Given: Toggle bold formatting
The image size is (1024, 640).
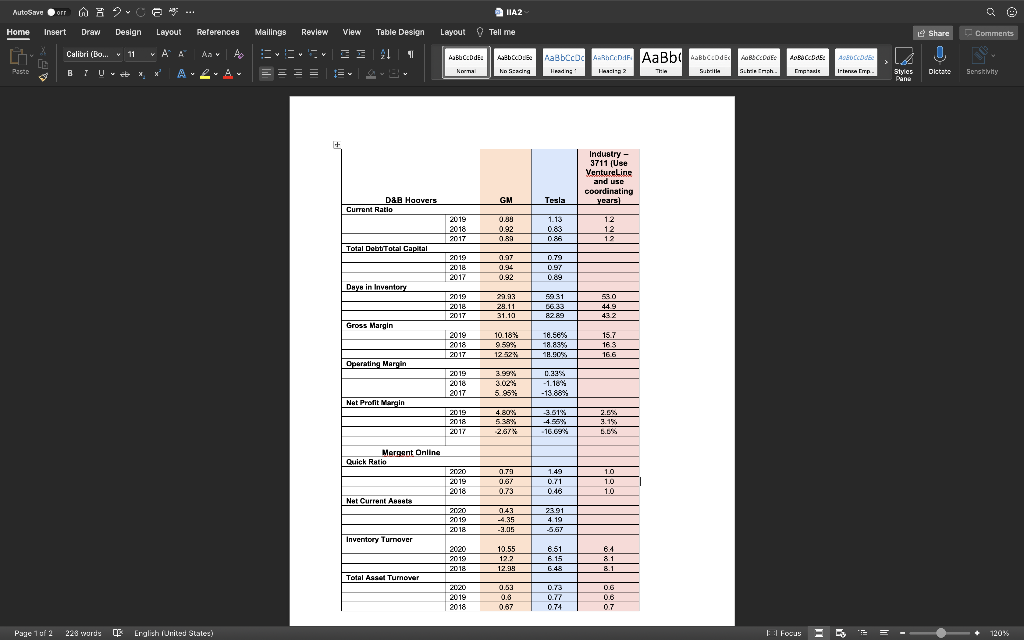Looking at the screenshot, I should pos(70,74).
